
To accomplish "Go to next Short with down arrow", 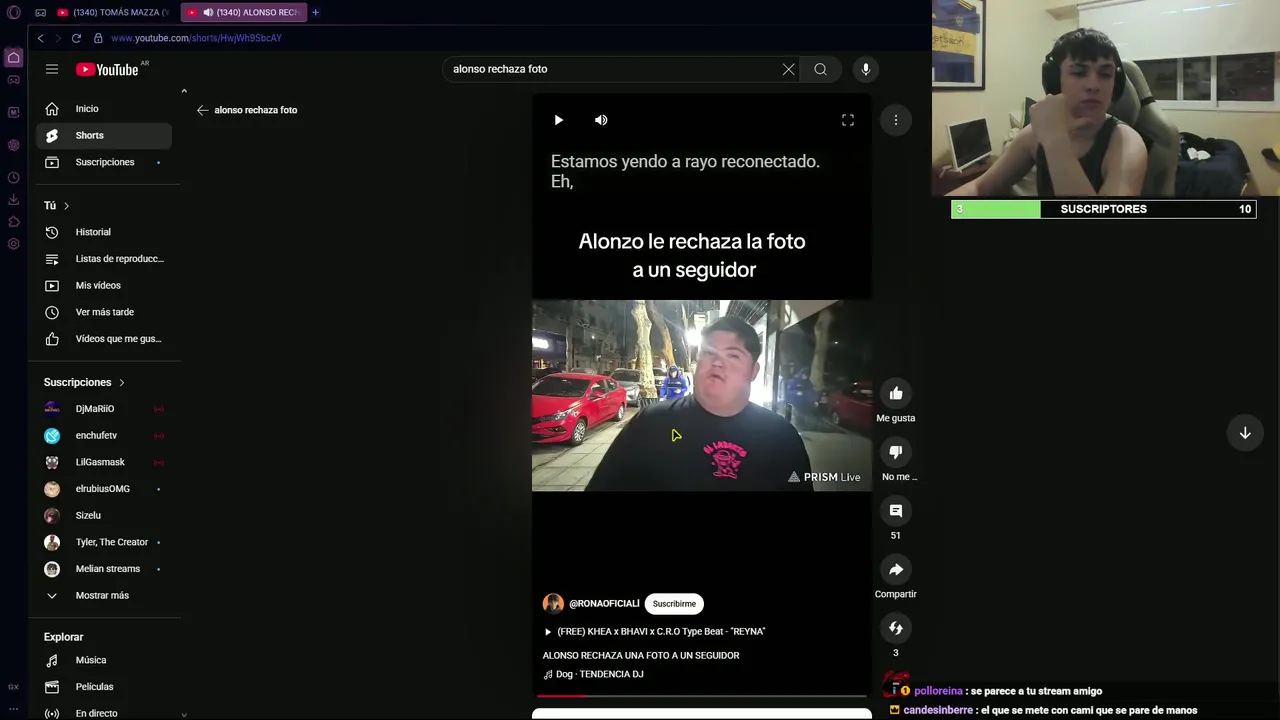I will [x=1245, y=433].
